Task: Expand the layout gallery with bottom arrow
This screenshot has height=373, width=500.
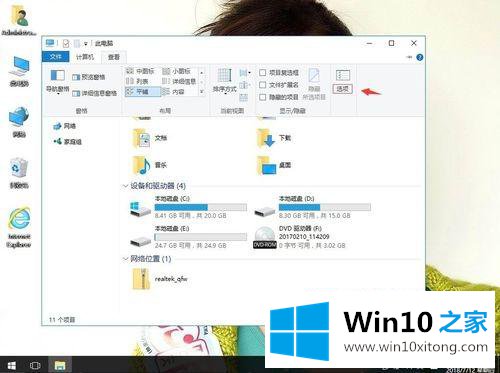Action: coord(202,91)
